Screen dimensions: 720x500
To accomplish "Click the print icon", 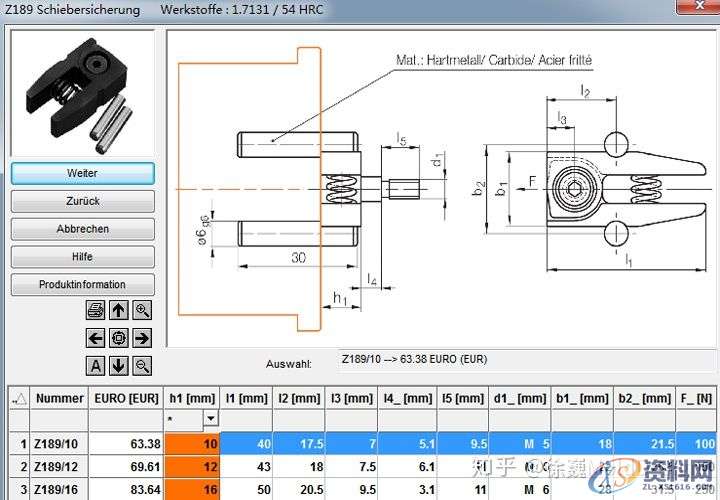I will click(96, 310).
